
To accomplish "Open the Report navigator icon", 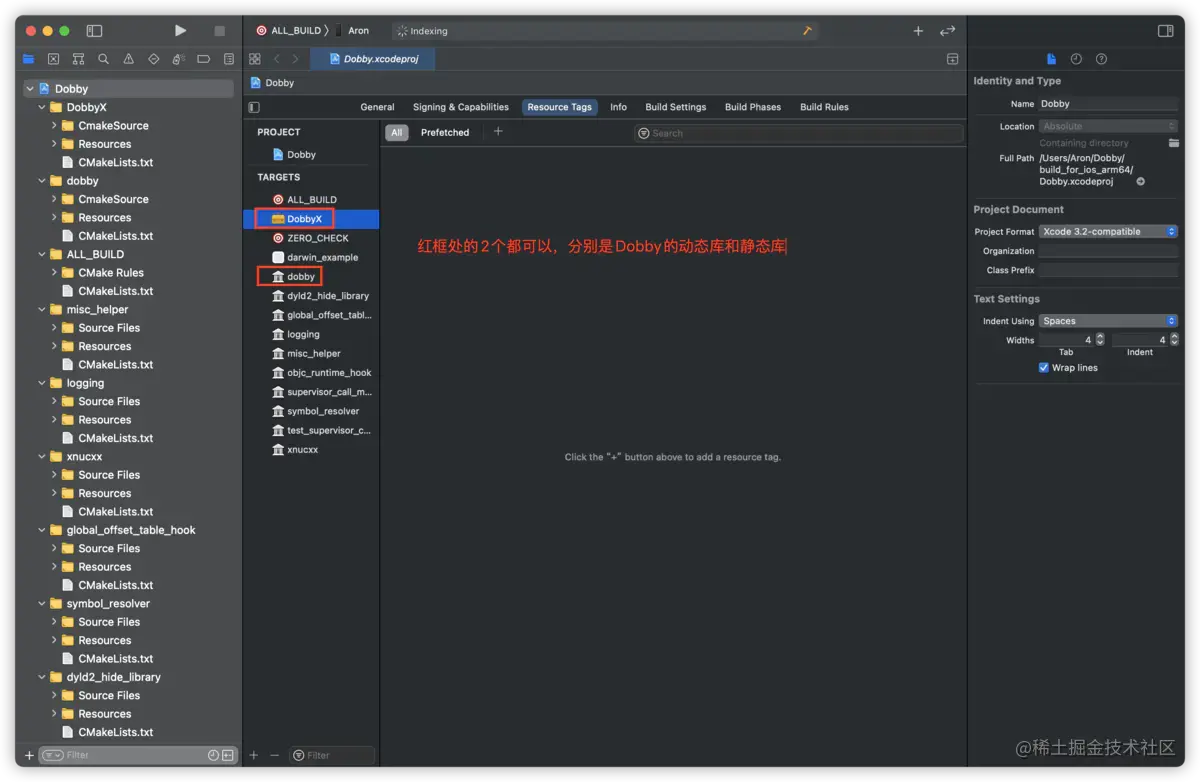I will 229,59.
